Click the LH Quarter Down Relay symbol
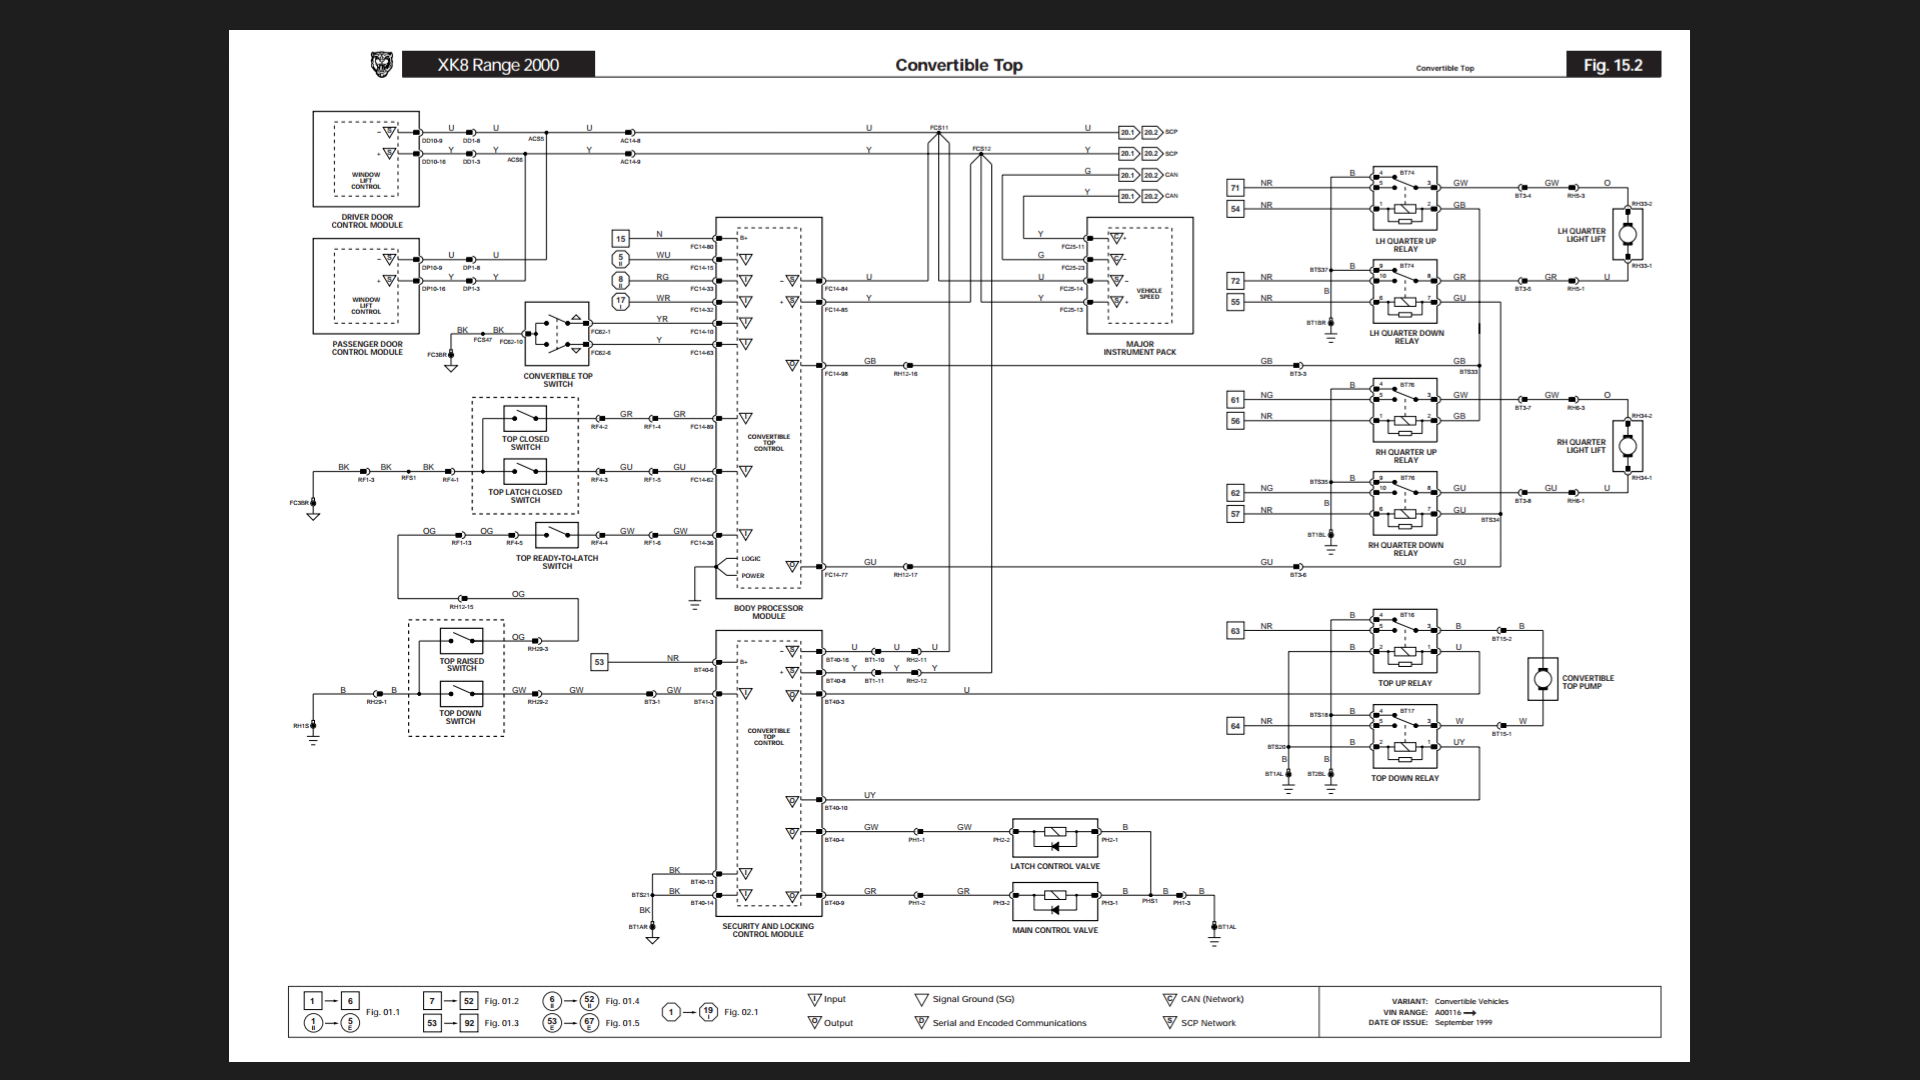 tap(1404, 291)
